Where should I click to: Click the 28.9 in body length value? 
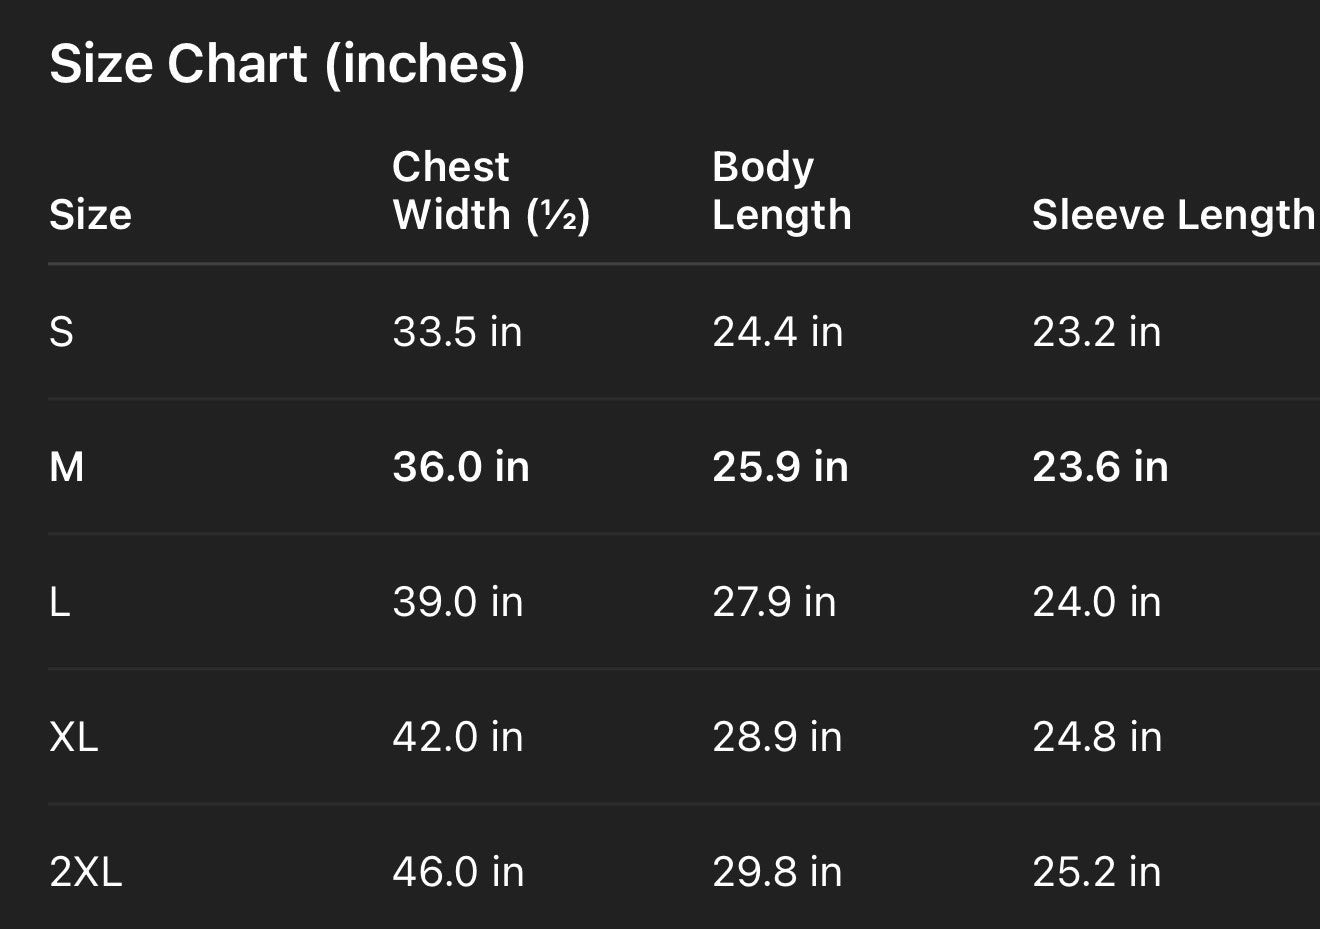[777, 737]
